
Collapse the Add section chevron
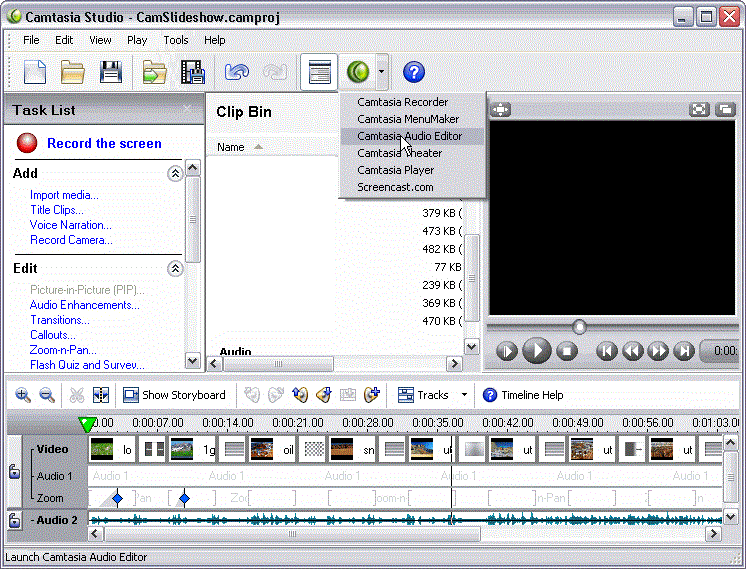pos(175,174)
